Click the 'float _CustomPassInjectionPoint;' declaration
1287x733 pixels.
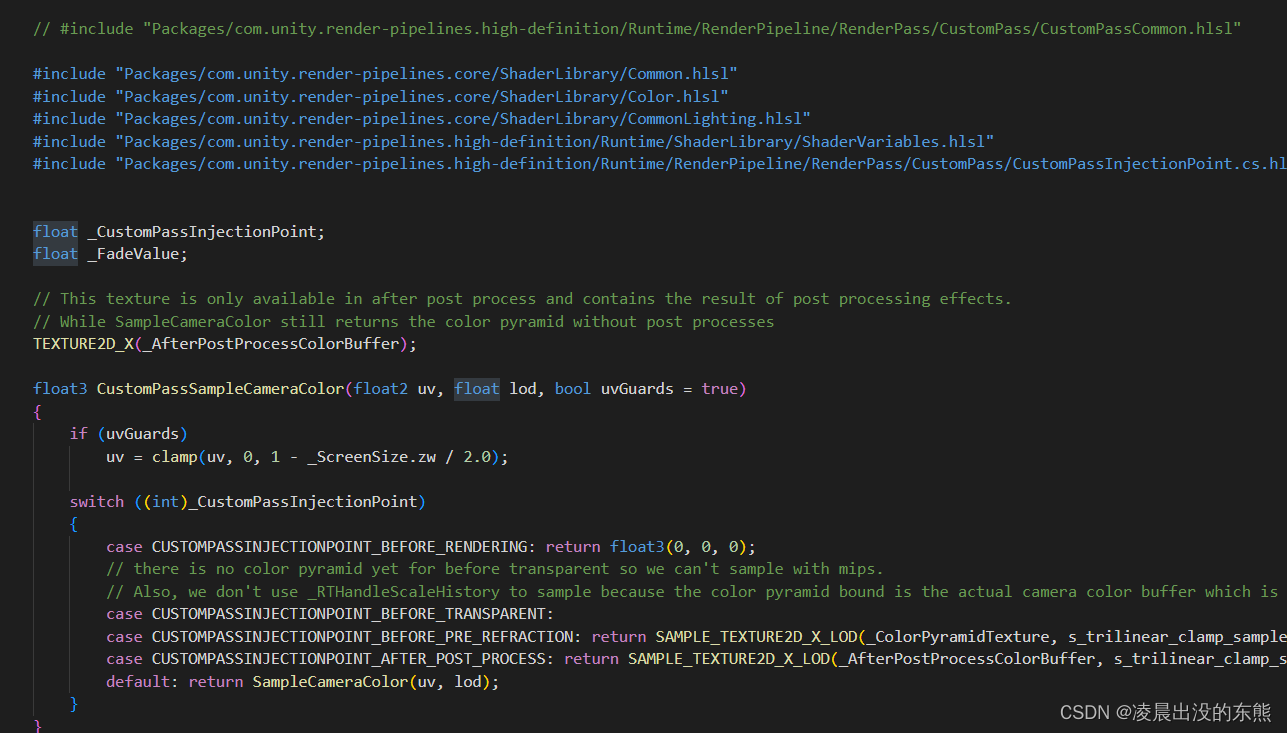tap(179, 232)
